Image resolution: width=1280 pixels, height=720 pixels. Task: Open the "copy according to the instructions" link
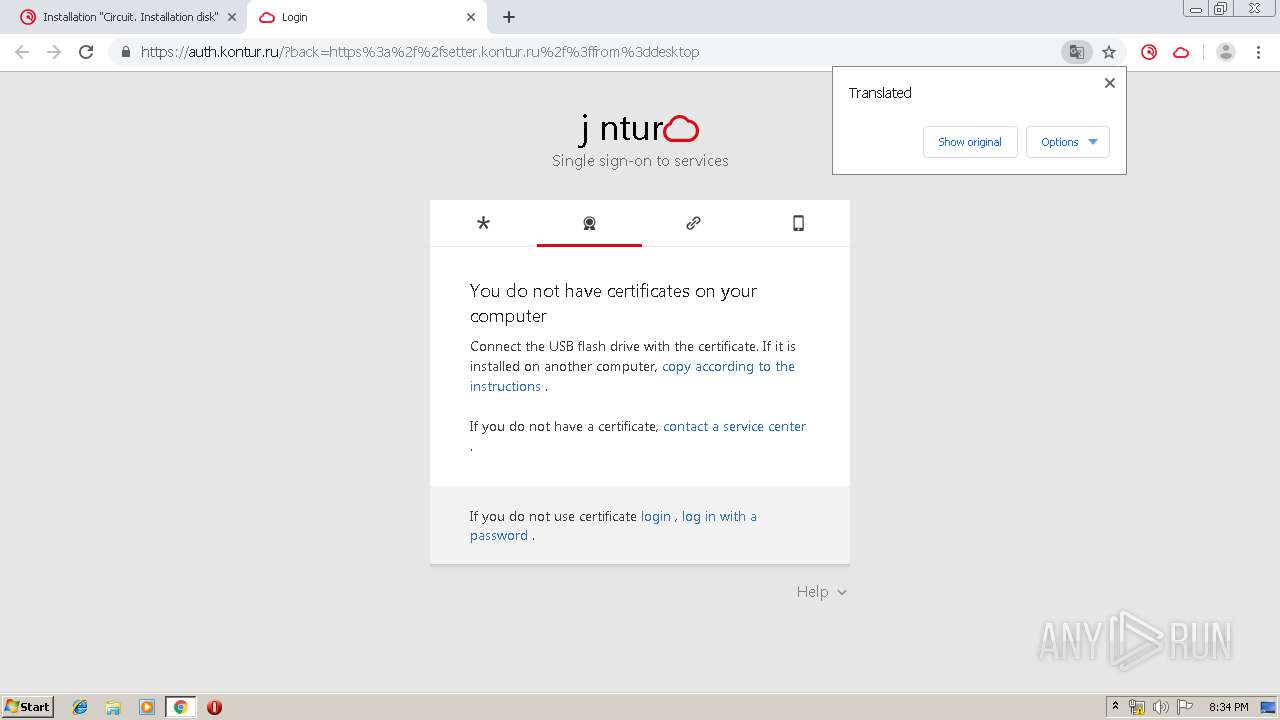click(x=632, y=376)
